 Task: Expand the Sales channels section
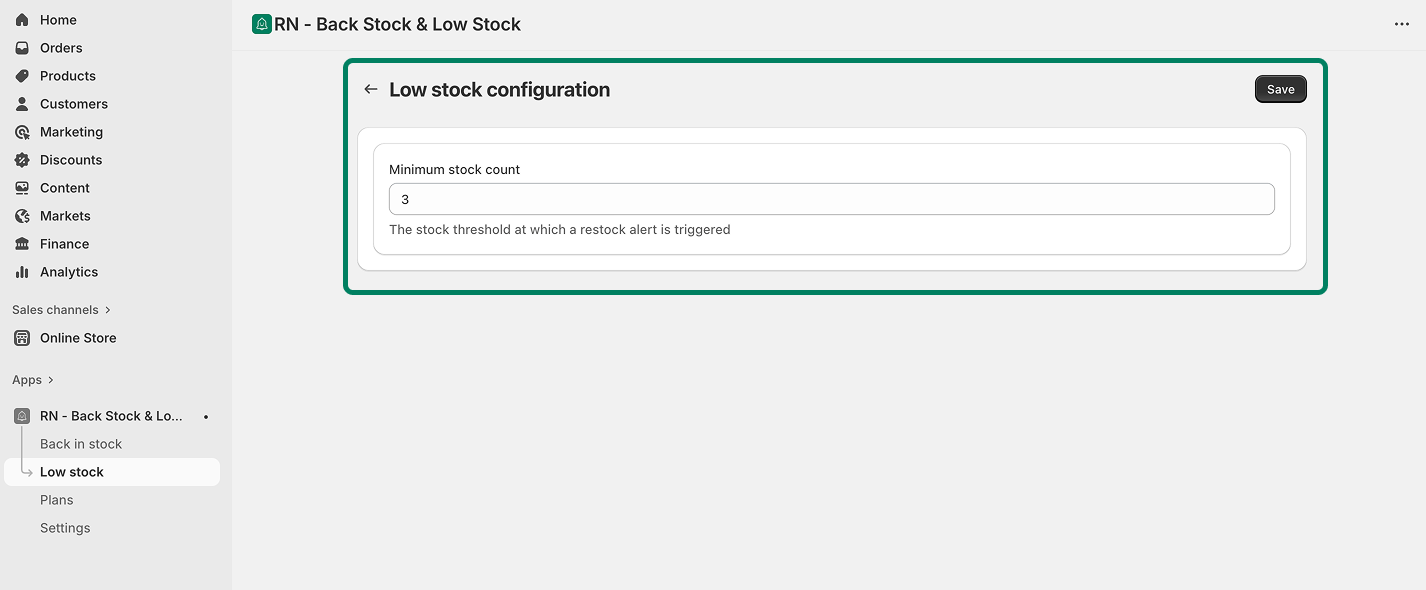pyautogui.click(x=108, y=310)
